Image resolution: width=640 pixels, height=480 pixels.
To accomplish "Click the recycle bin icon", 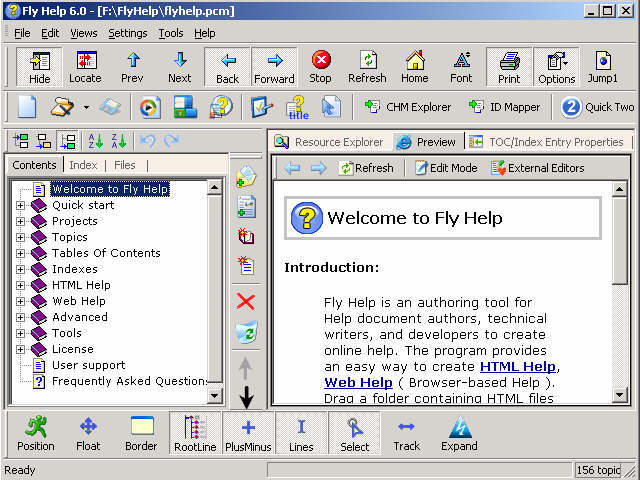I will coord(247,331).
